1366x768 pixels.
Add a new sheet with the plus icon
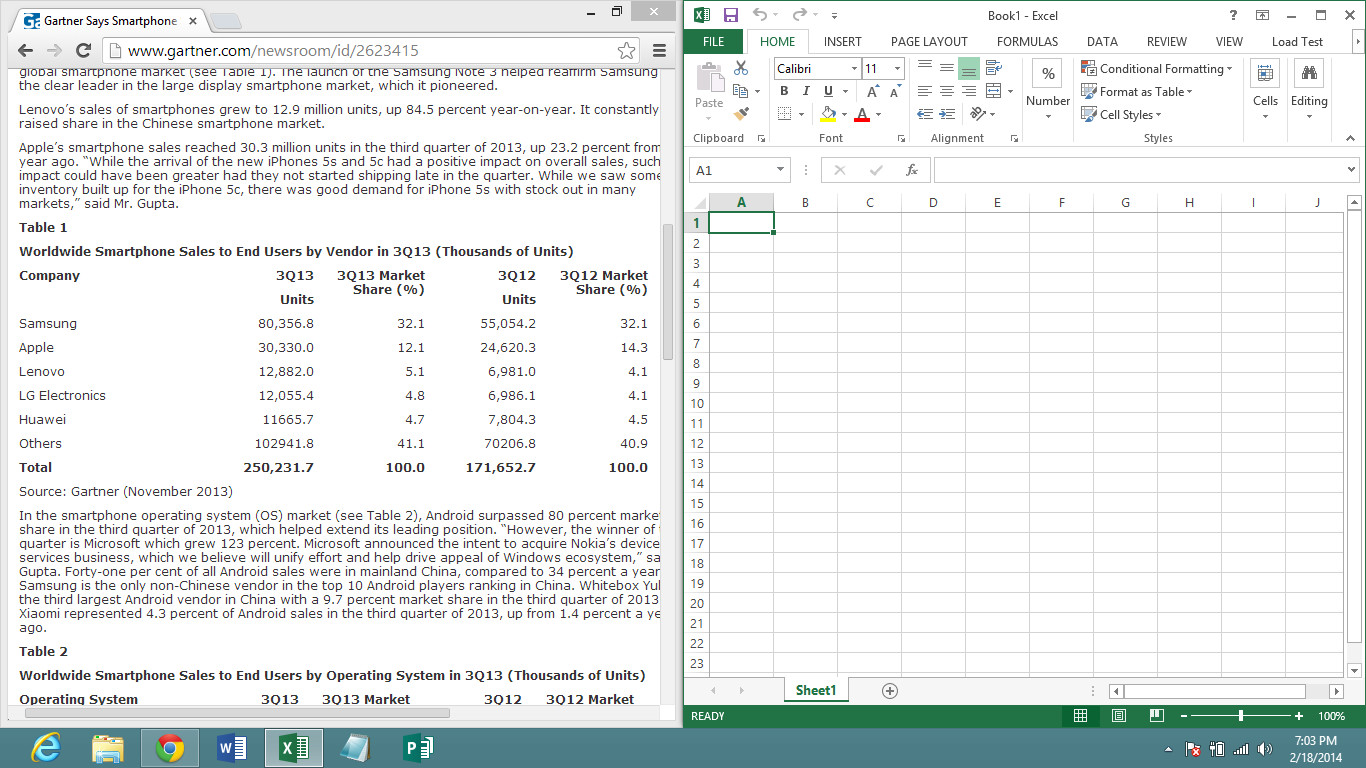[x=890, y=690]
